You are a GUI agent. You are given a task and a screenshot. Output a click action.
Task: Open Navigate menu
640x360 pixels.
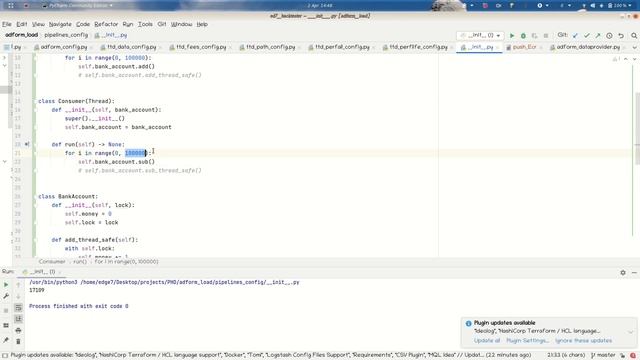pos(60,24)
